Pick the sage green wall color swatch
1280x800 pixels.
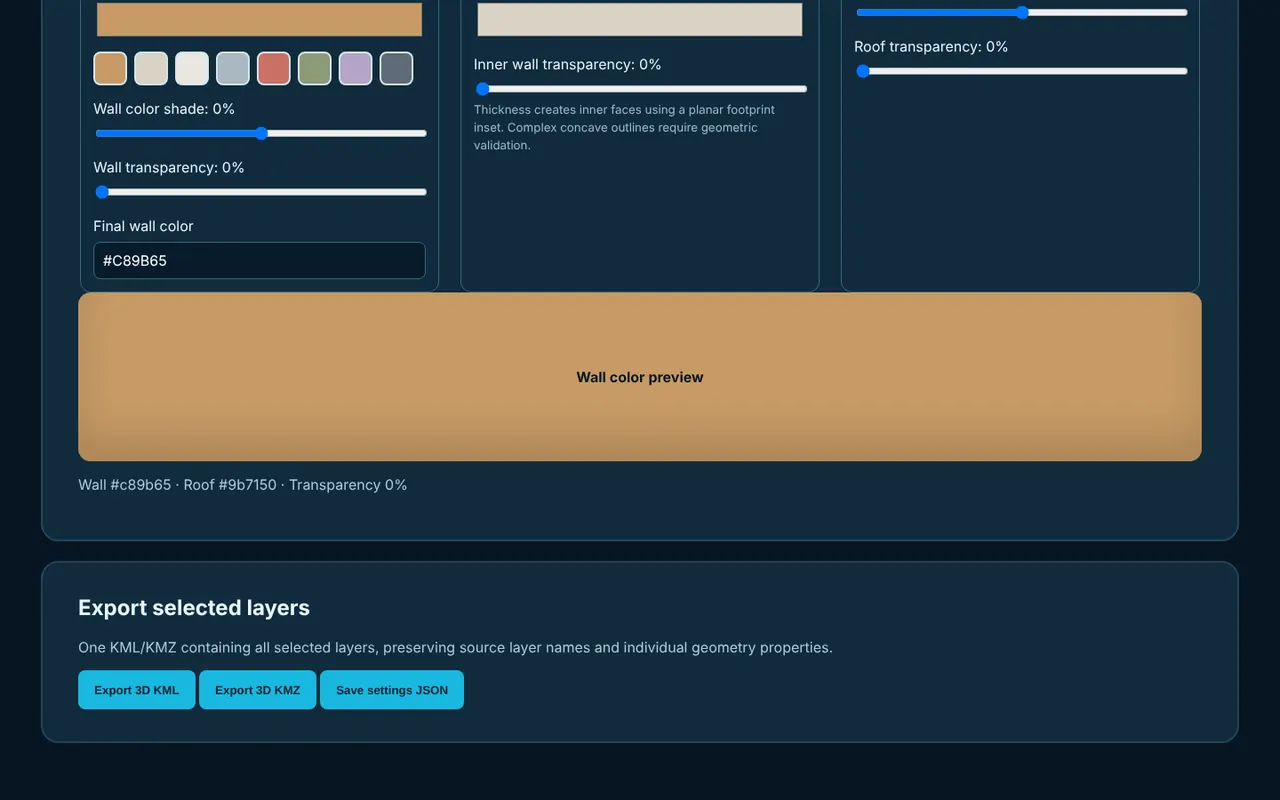pyautogui.click(x=315, y=69)
